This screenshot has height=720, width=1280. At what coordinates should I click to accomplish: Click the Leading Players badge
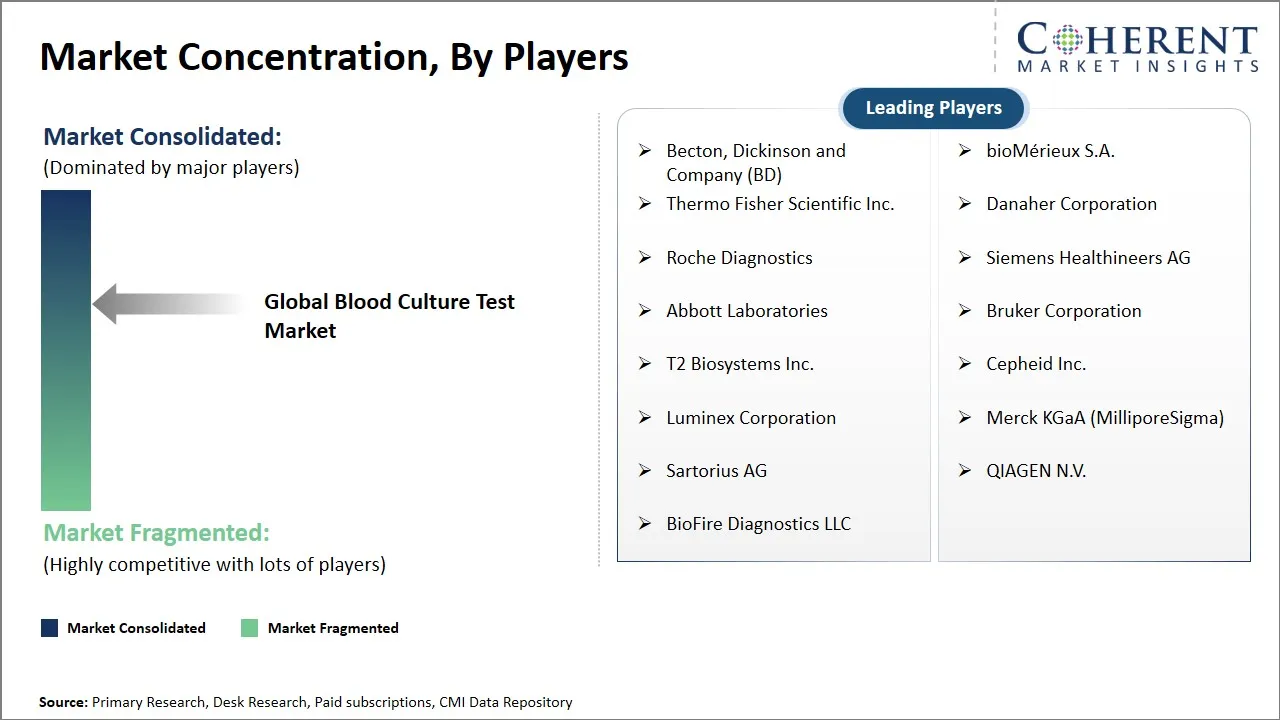click(x=933, y=108)
